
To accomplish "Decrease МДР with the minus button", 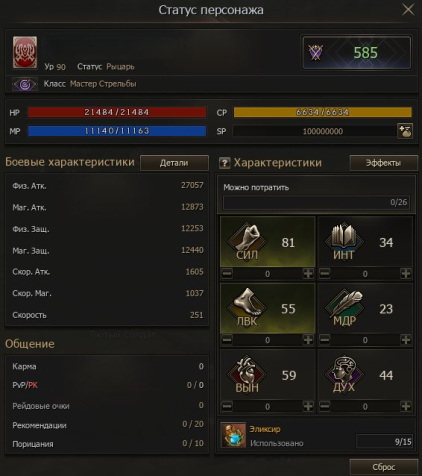I will [x=325, y=340].
